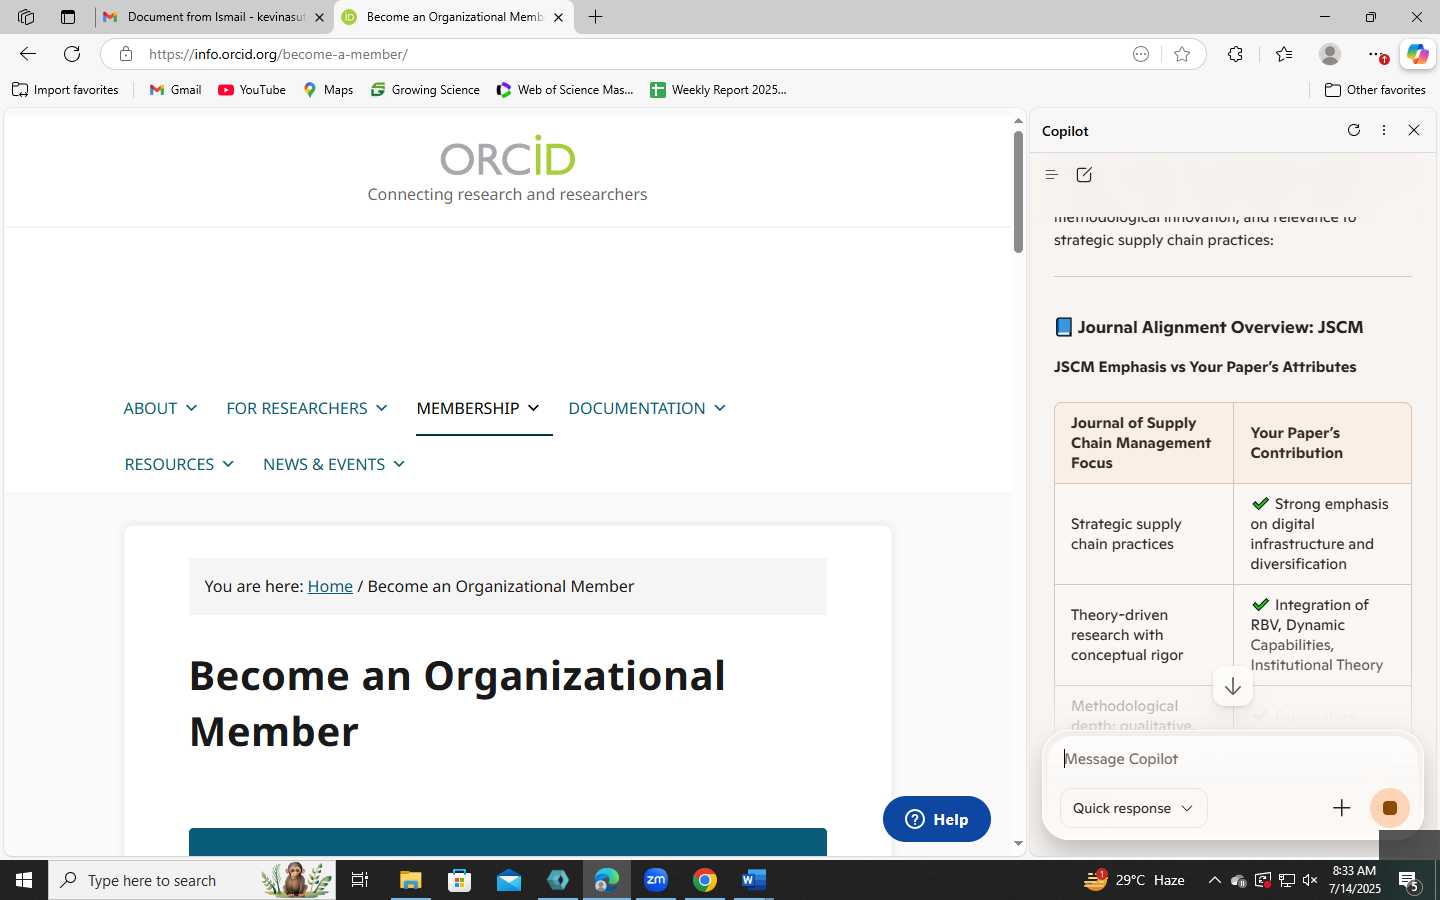The width and height of the screenshot is (1440, 900).
Task: Open File Explorer from taskbar
Action: [411, 880]
